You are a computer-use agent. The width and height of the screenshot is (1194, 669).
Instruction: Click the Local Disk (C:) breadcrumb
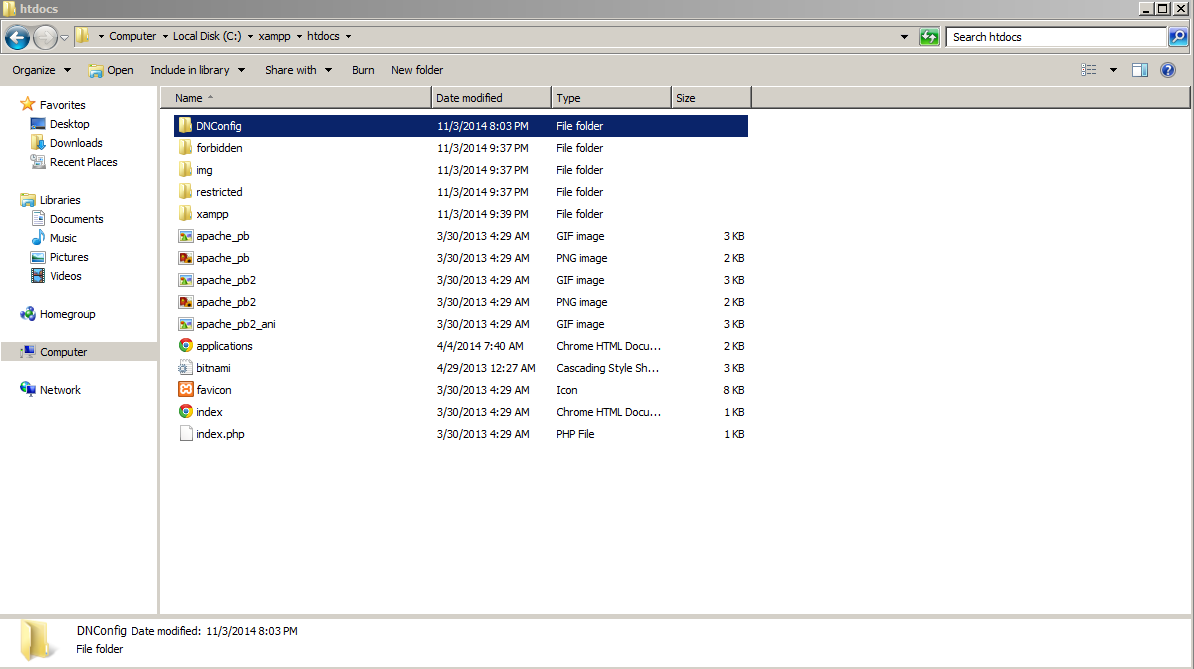207,36
